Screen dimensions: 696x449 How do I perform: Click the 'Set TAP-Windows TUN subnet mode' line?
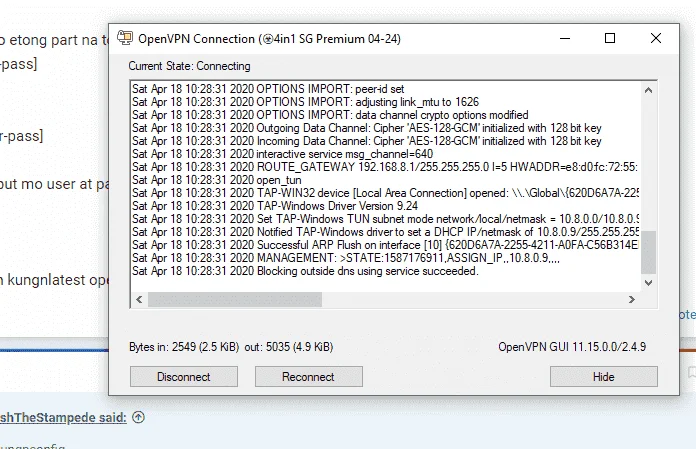385,219
